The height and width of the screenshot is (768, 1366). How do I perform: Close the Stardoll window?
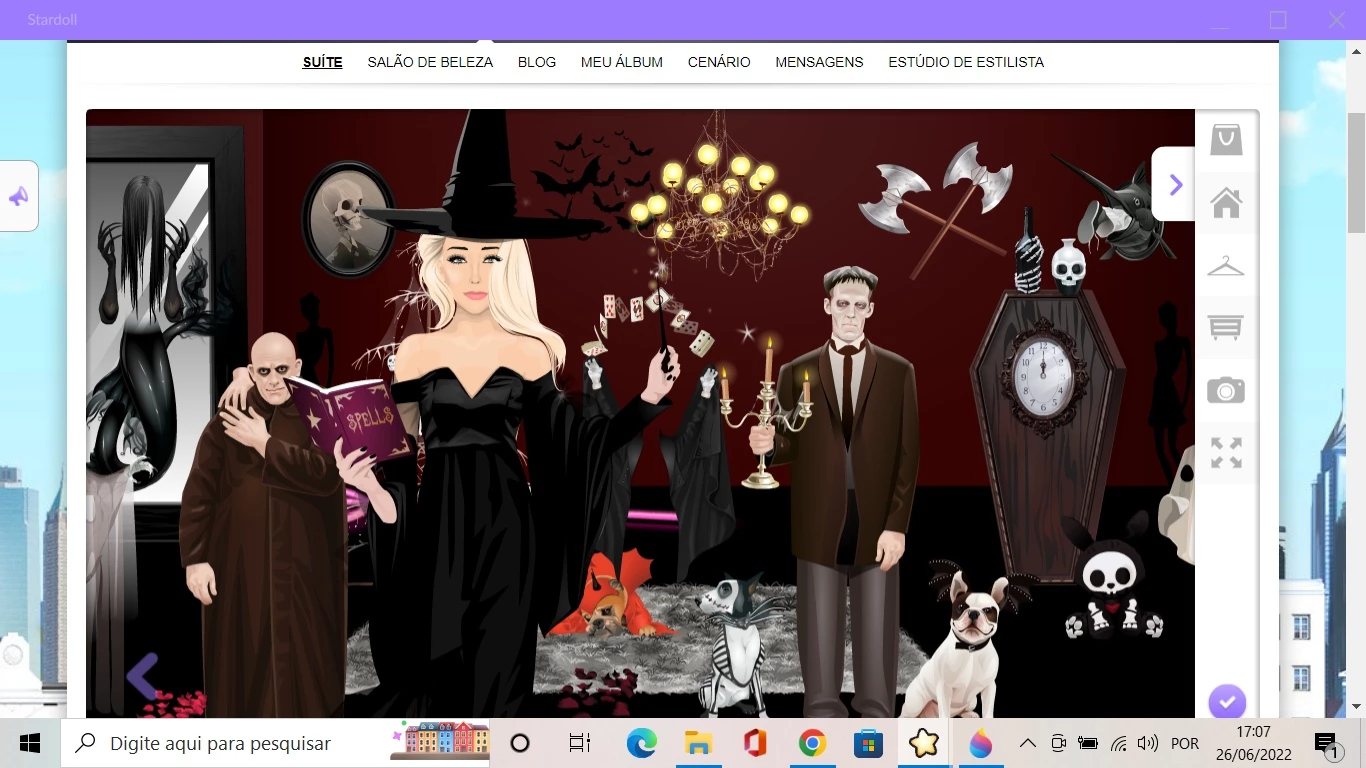pyautogui.click(x=1337, y=20)
